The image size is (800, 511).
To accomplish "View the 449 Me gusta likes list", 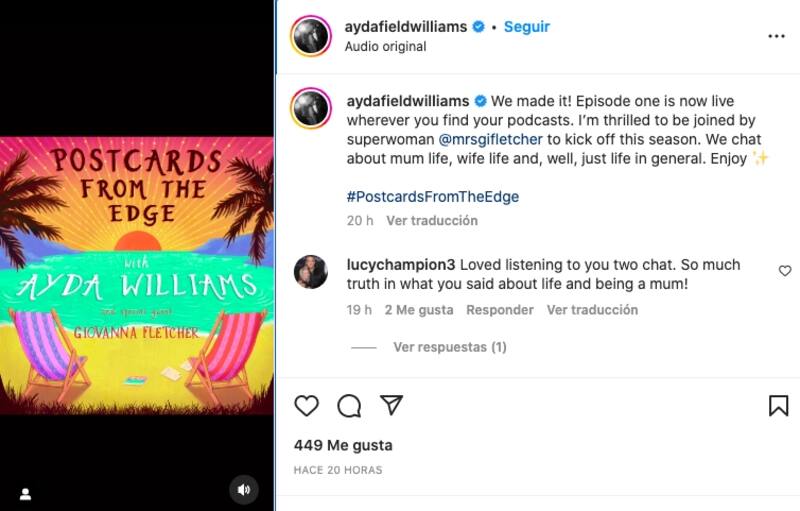I will pyautogui.click(x=343, y=445).
